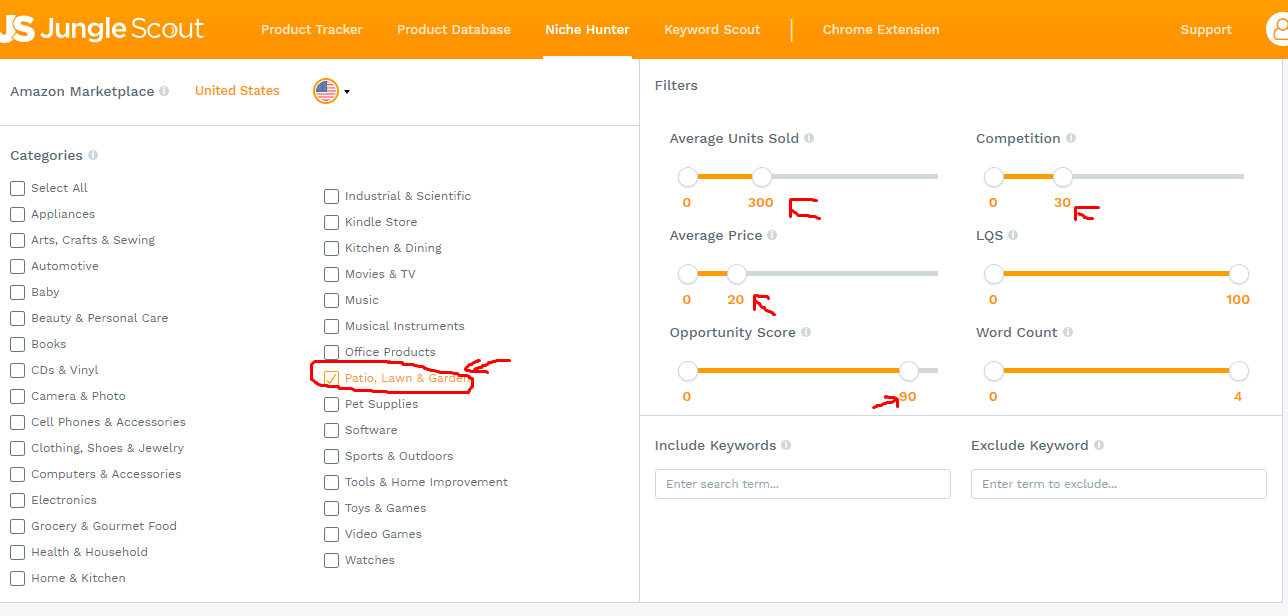The image size is (1288, 616).
Task: Click info icon beside Include Keywords
Action: click(x=786, y=446)
